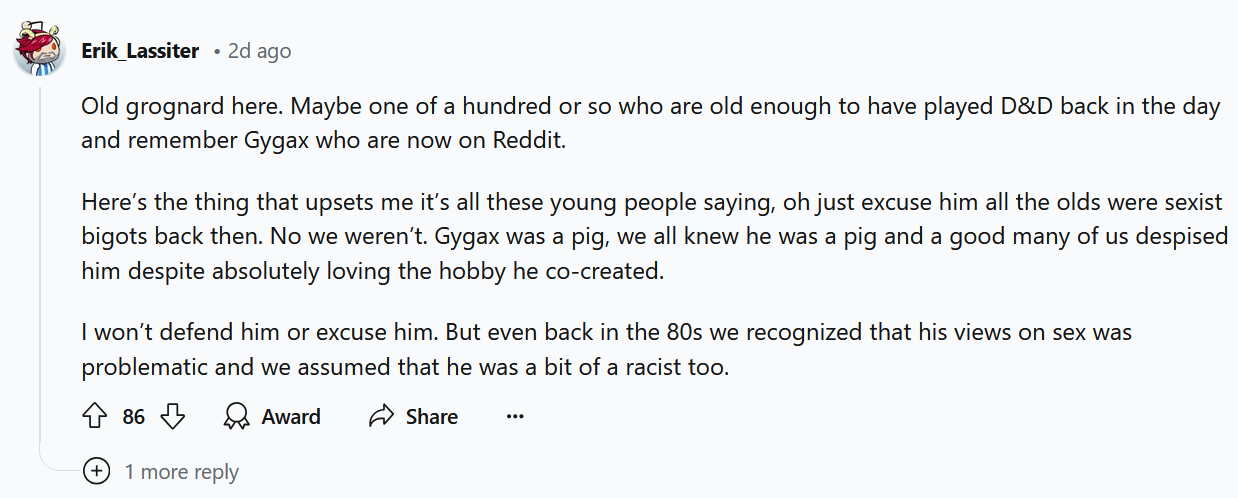Click the paragraph starting "I won't defend him"
Viewport: 1238px width, 498px height.
tap(605, 349)
